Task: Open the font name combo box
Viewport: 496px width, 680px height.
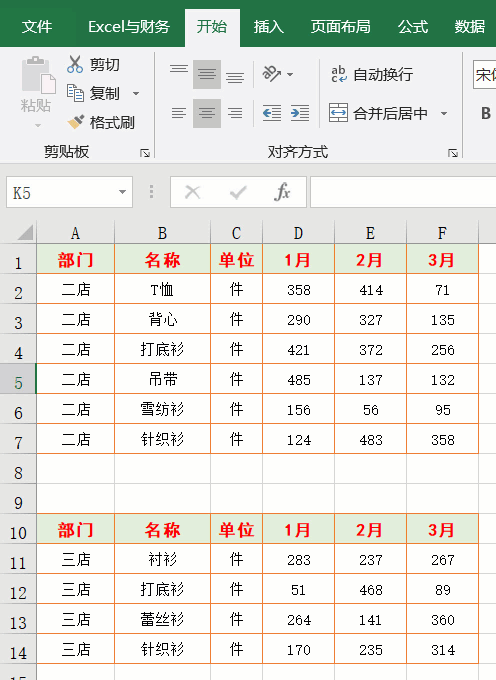Action: [x=485, y=75]
